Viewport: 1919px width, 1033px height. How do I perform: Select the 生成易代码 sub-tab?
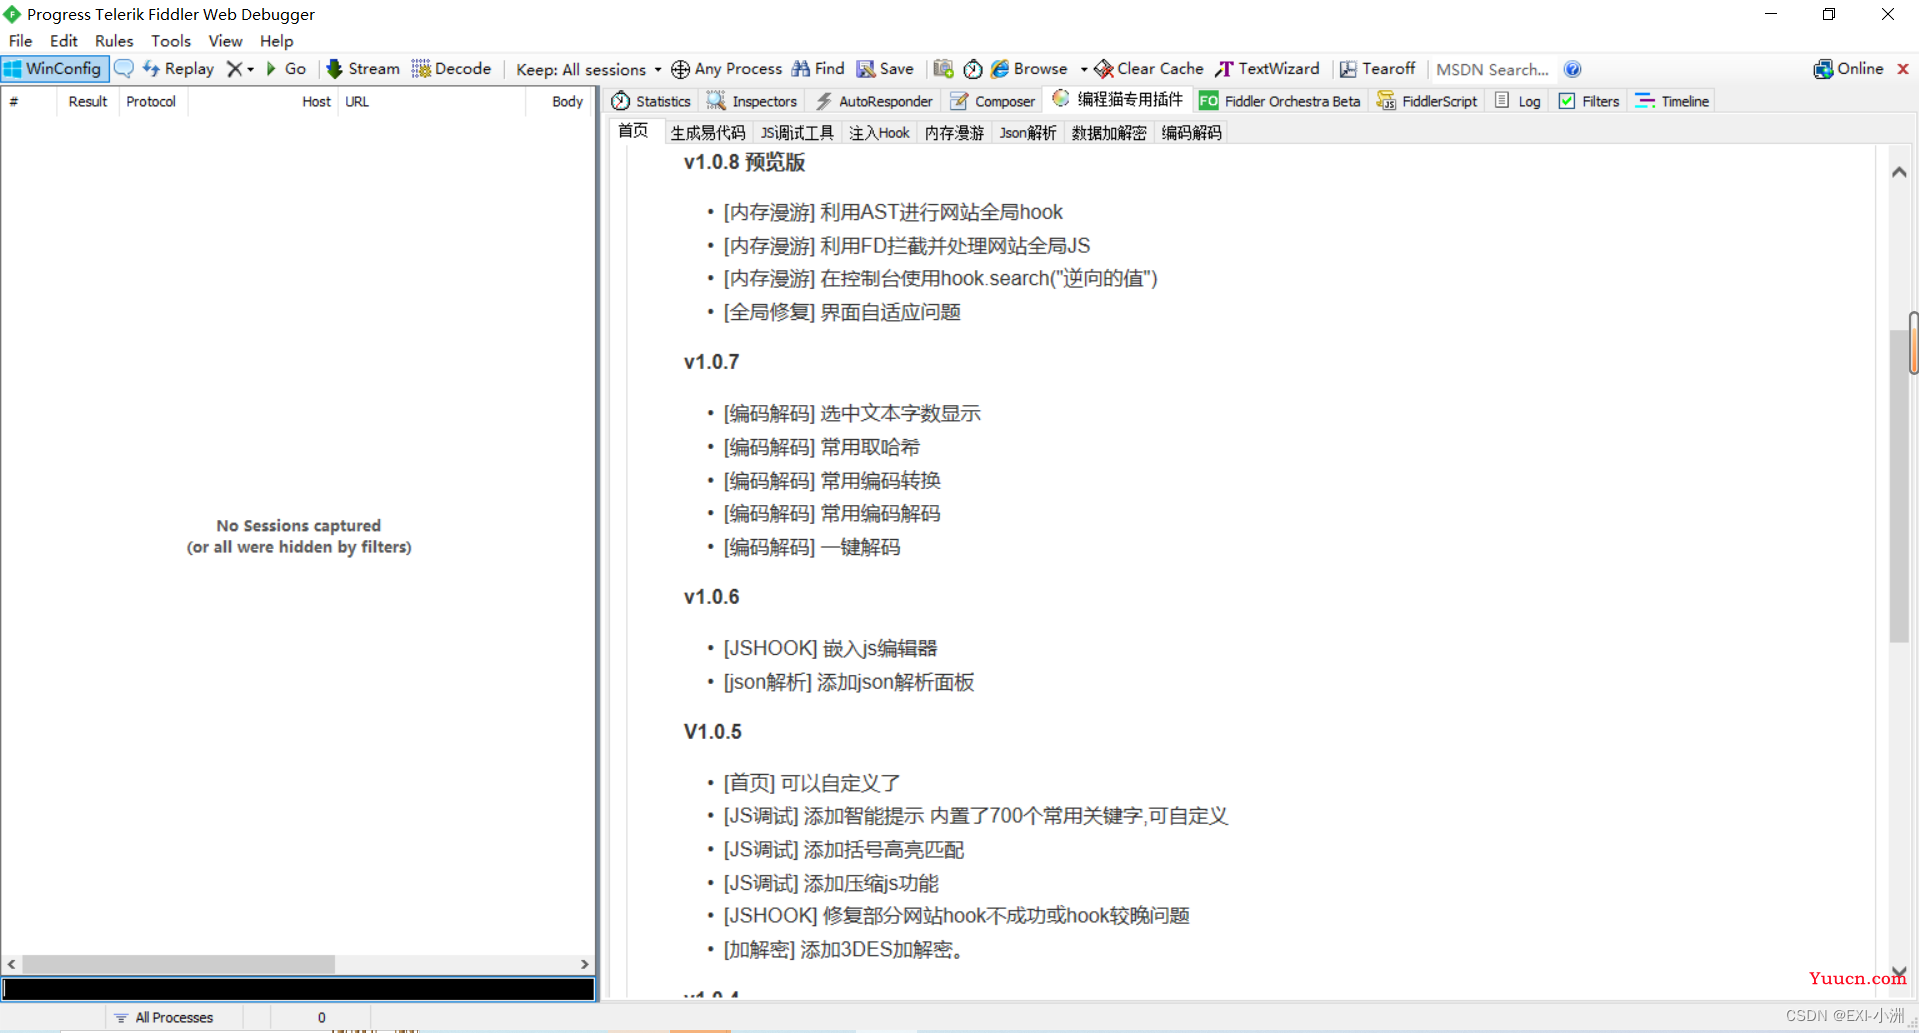point(708,133)
